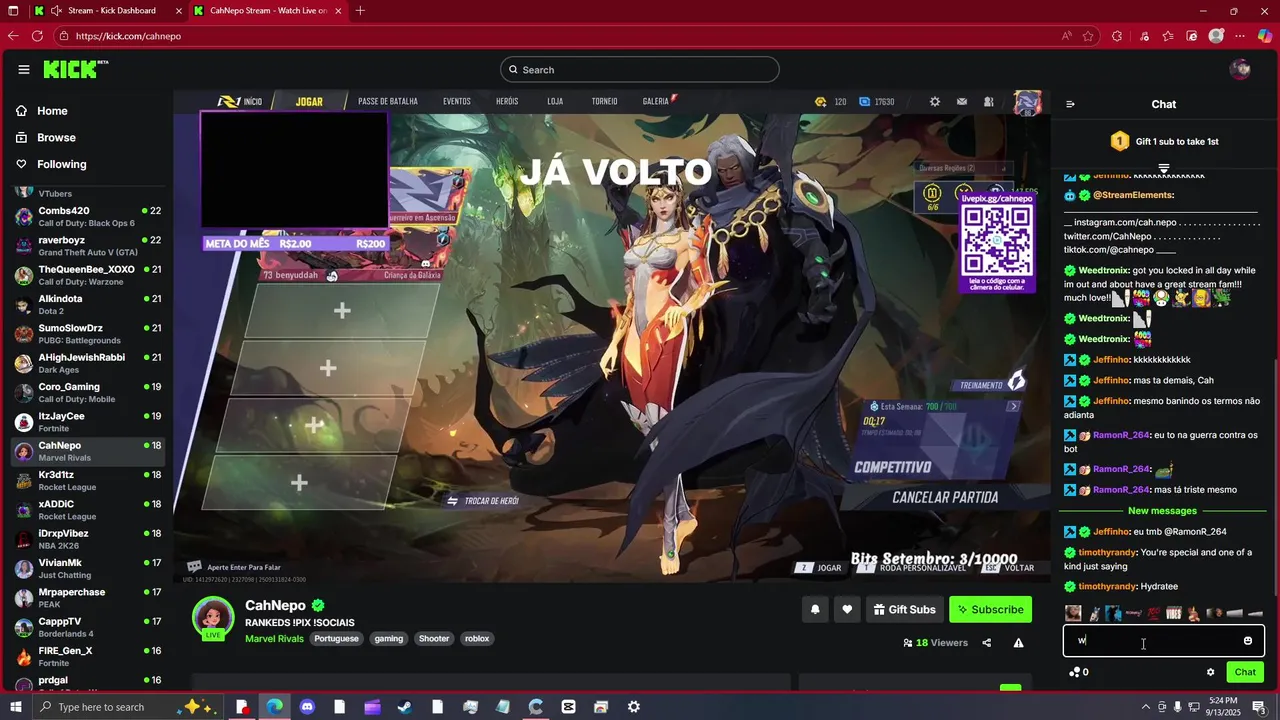Open SumoSlowDrz channel in sidebar
The width and height of the screenshot is (1280, 720).
86,334
